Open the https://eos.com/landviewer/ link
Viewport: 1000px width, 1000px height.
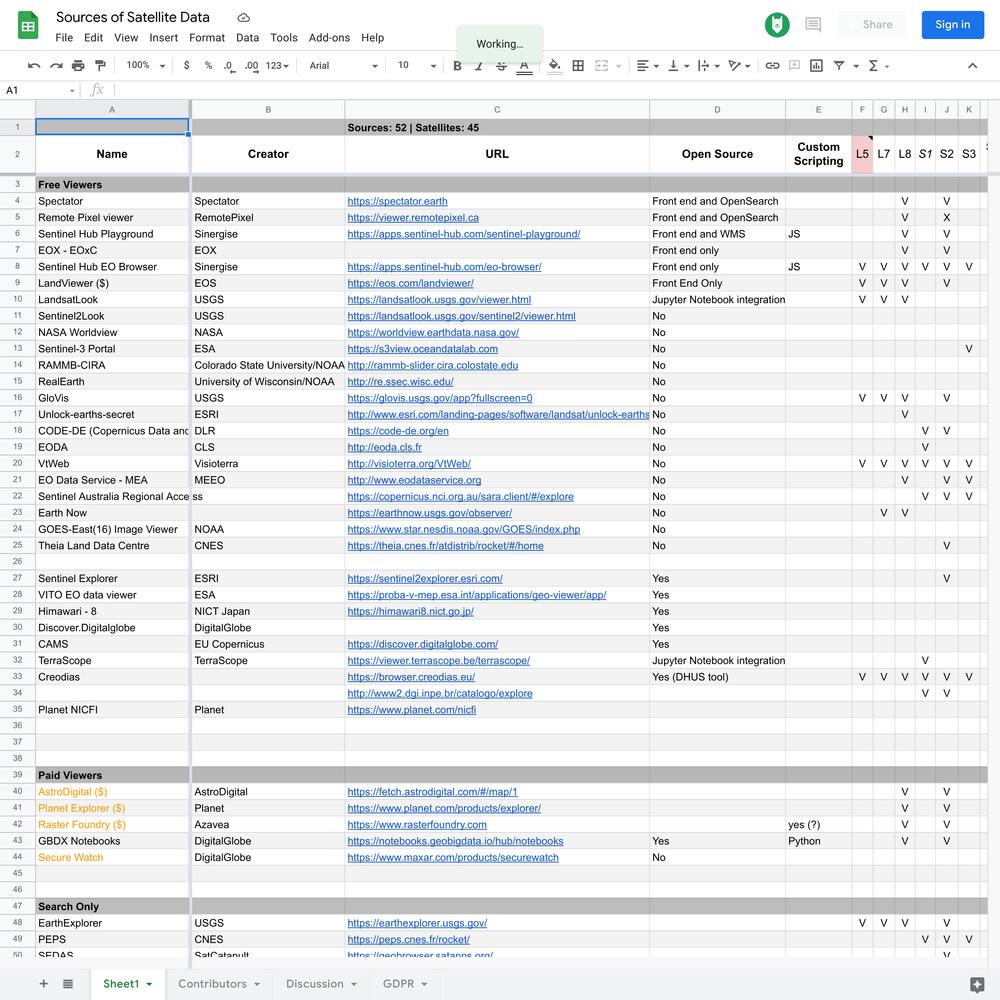pyautogui.click(x=410, y=283)
